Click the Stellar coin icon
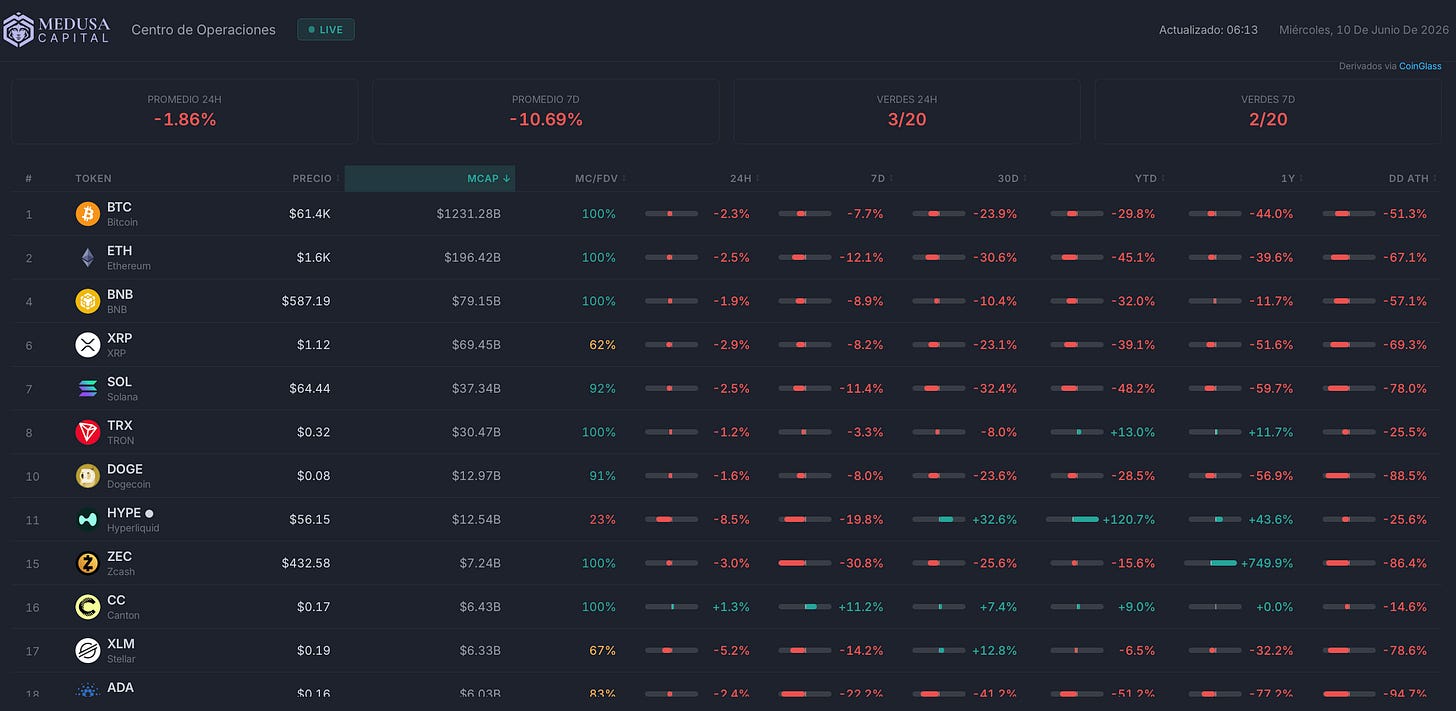 pos(88,650)
